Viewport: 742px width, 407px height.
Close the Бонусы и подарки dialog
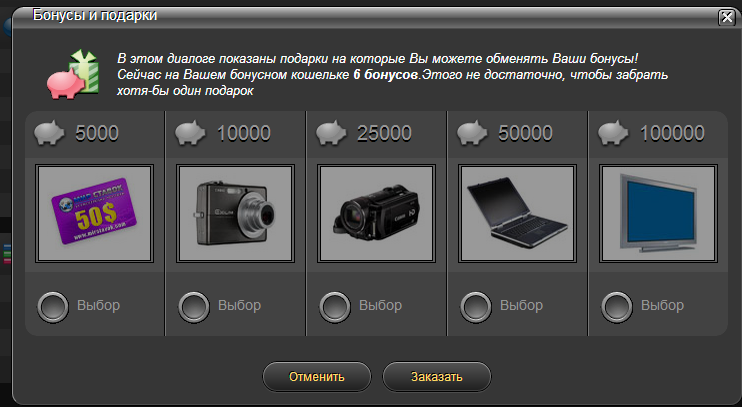pos(727,18)
